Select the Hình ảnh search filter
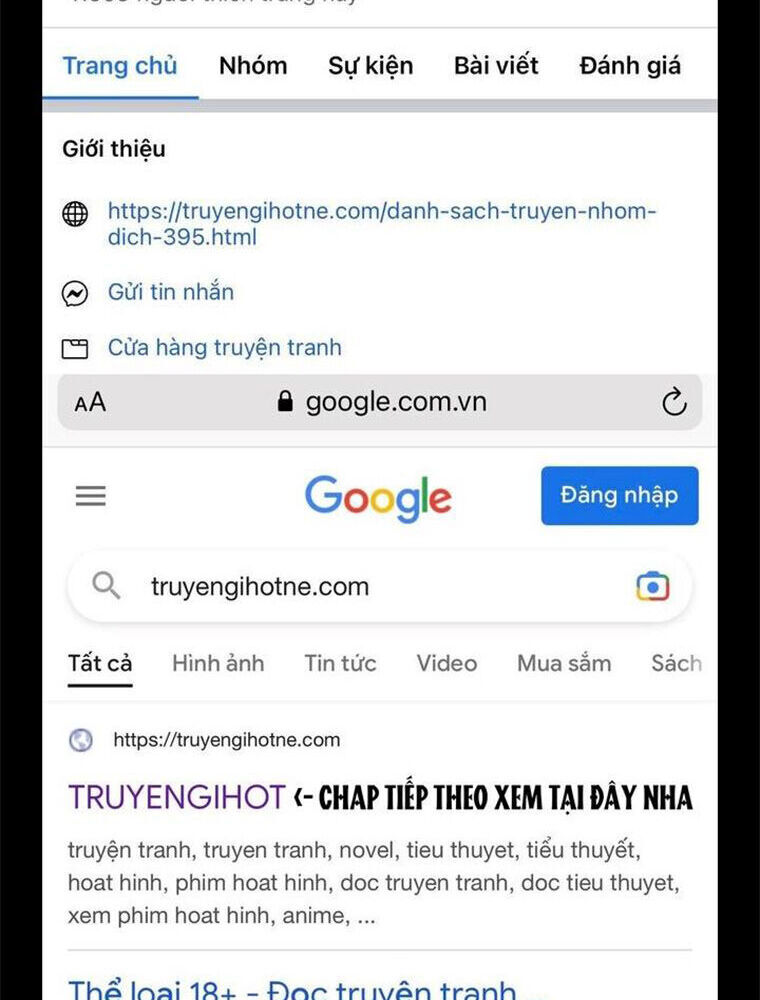 pyautogui.click(x=218, y=663)
